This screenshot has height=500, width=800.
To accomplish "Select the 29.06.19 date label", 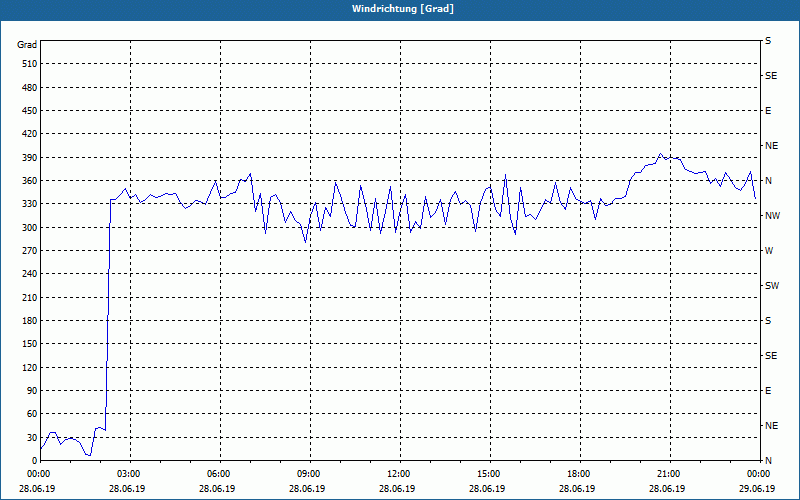I will point(757,488).
